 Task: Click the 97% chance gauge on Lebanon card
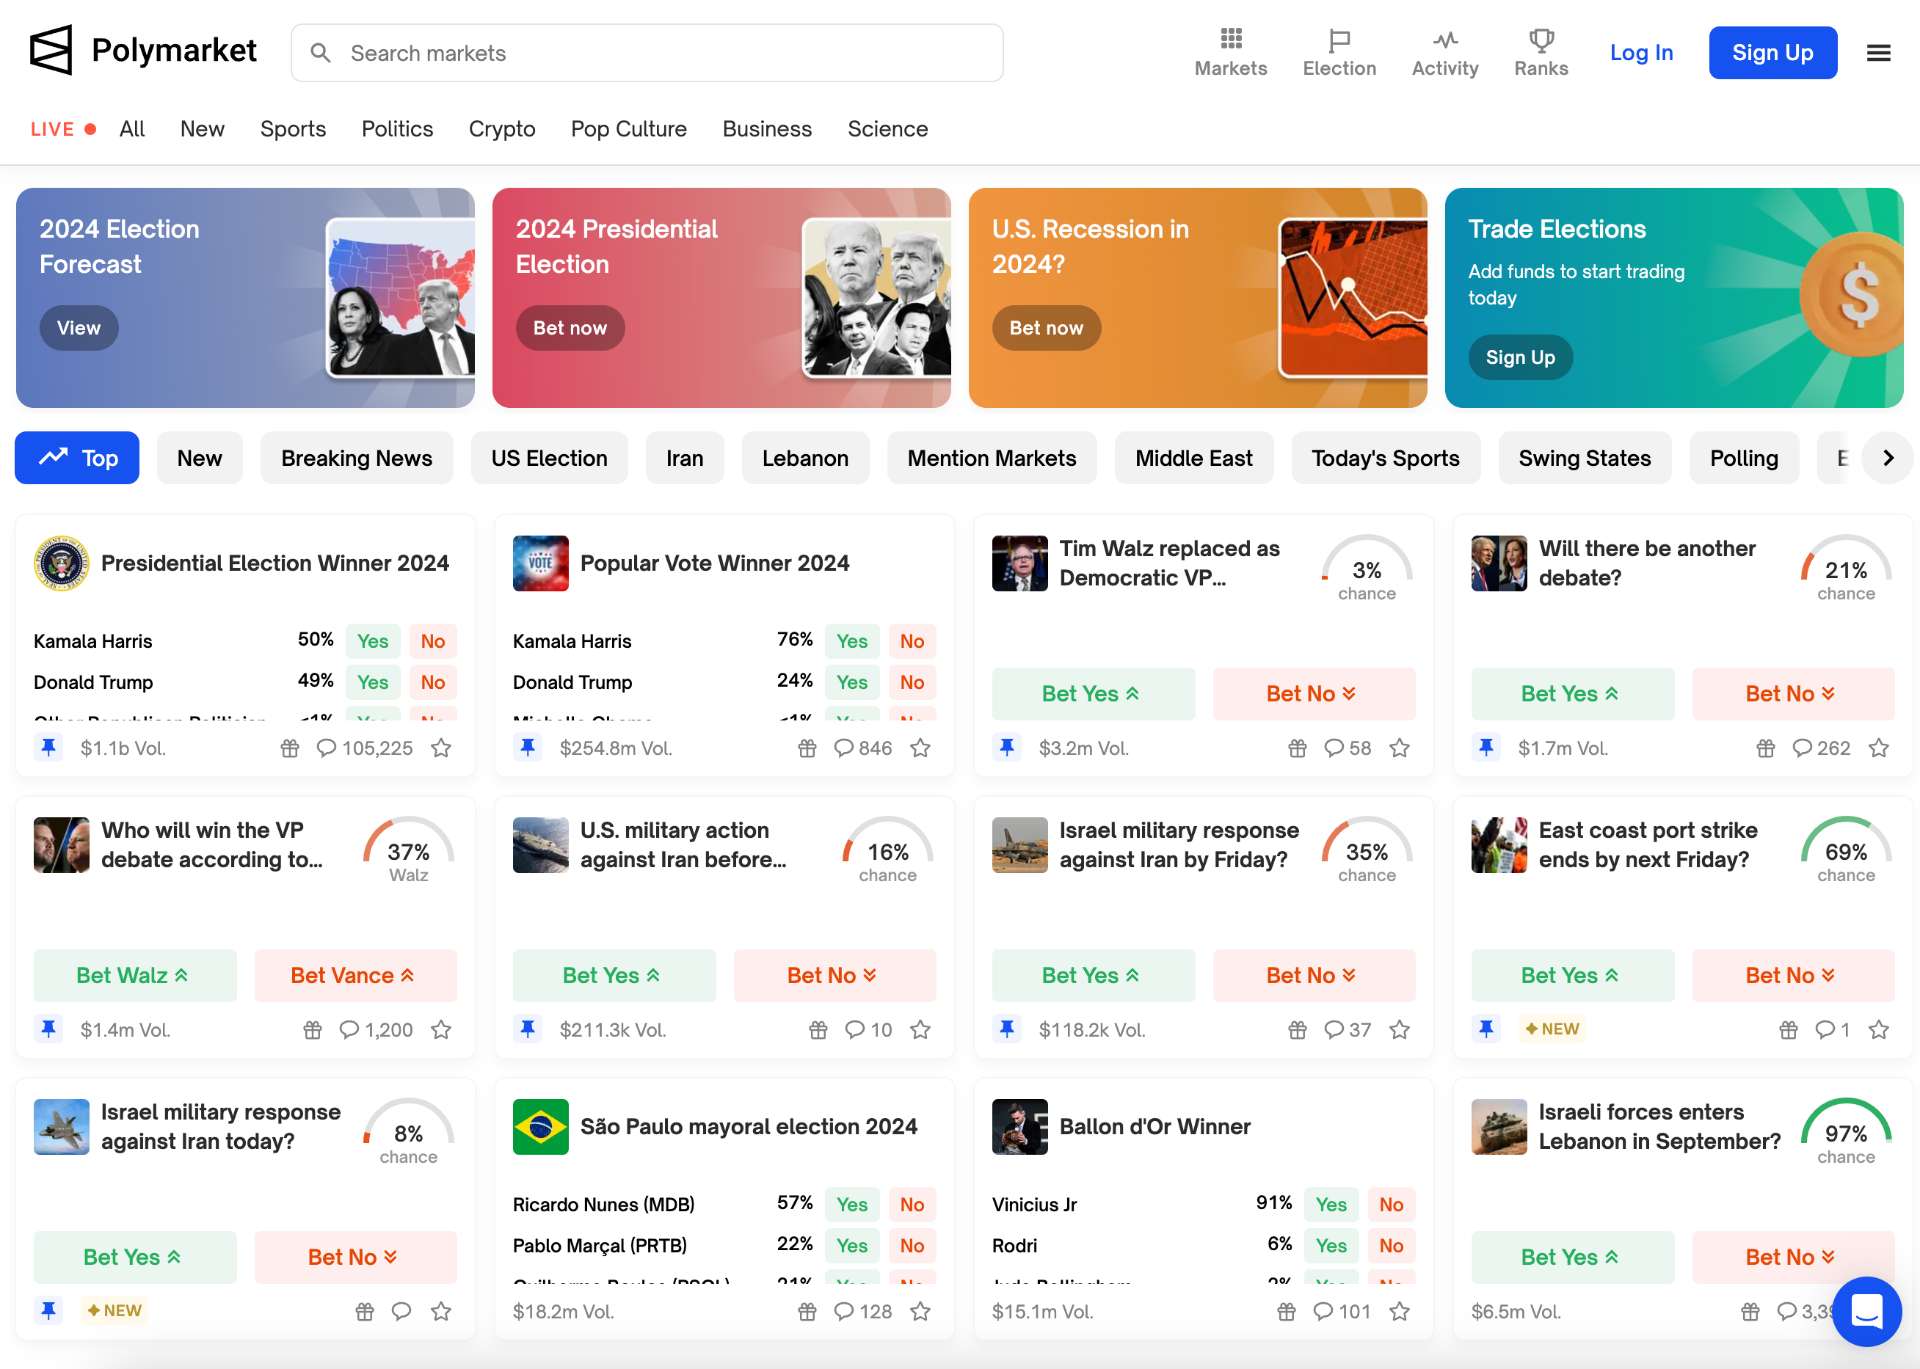(x=1846, y=1133)
